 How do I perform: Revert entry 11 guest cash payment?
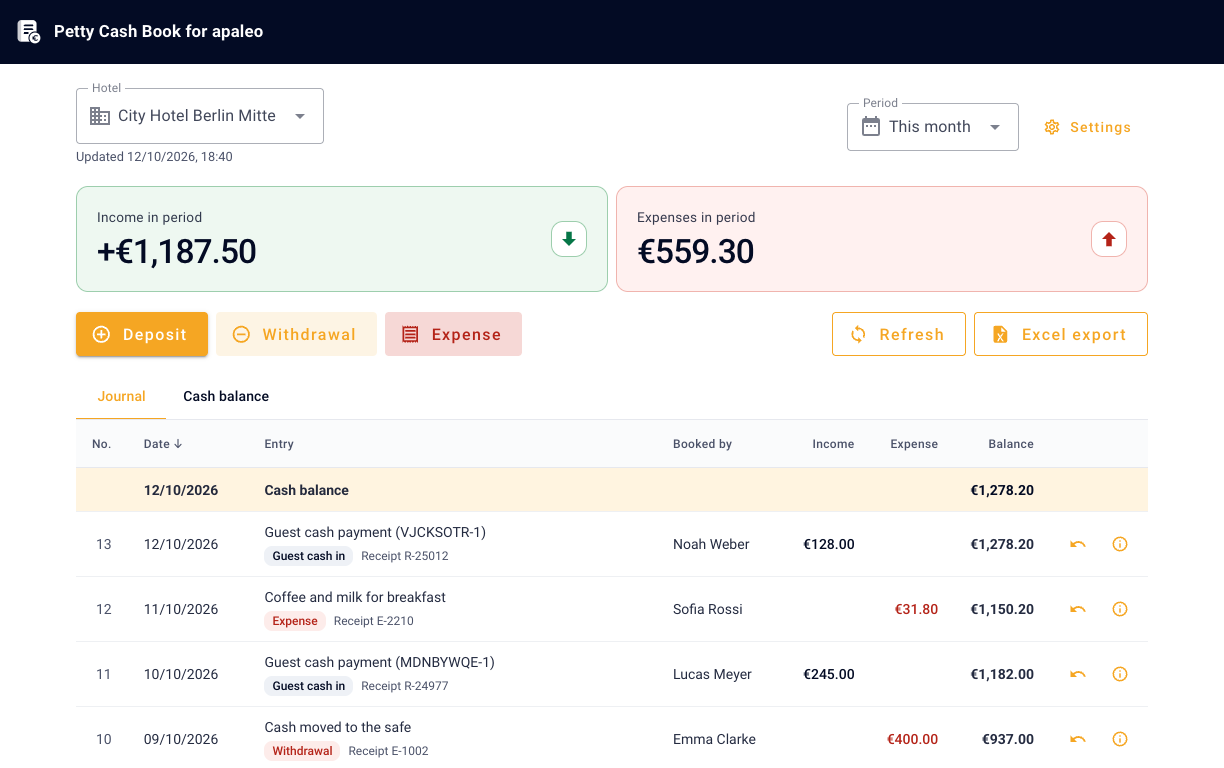1077,674
